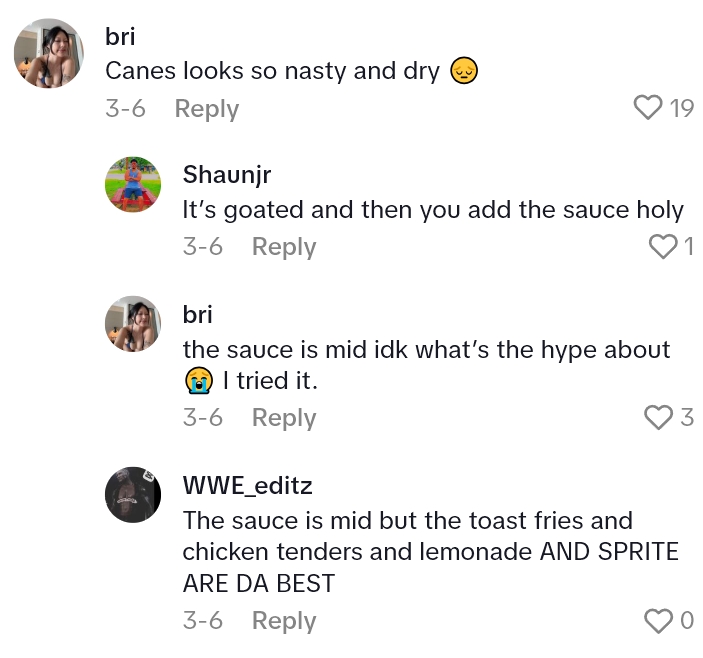The image size is (703, 658).
Task: Open bri's avatar on the reply comment
Action: pyautogui.click(x=133, y=323)
